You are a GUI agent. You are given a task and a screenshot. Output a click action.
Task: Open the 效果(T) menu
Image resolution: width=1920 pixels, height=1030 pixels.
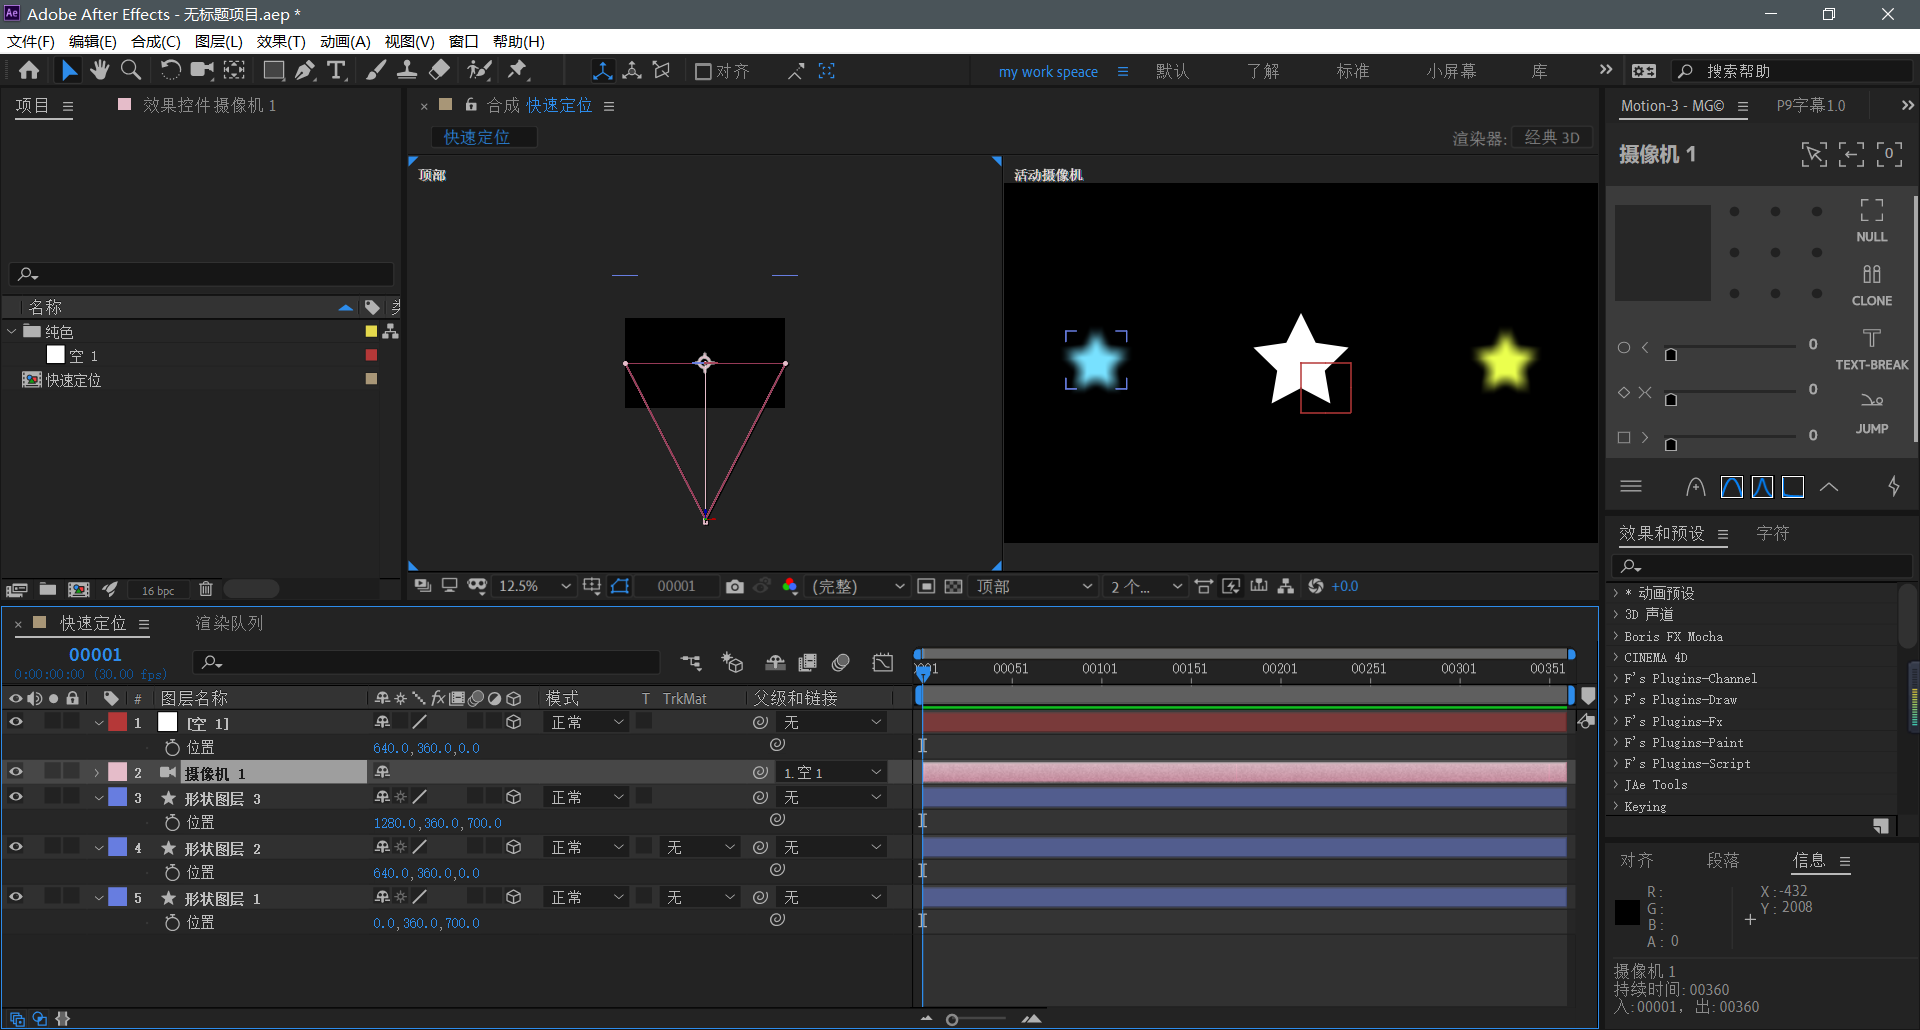[280, 41]
